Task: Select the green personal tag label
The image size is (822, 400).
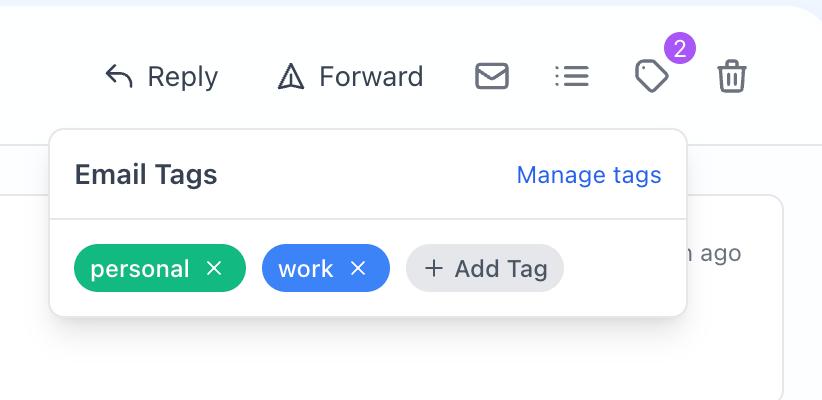Action: pyautogui.click(x=140, y=268)
